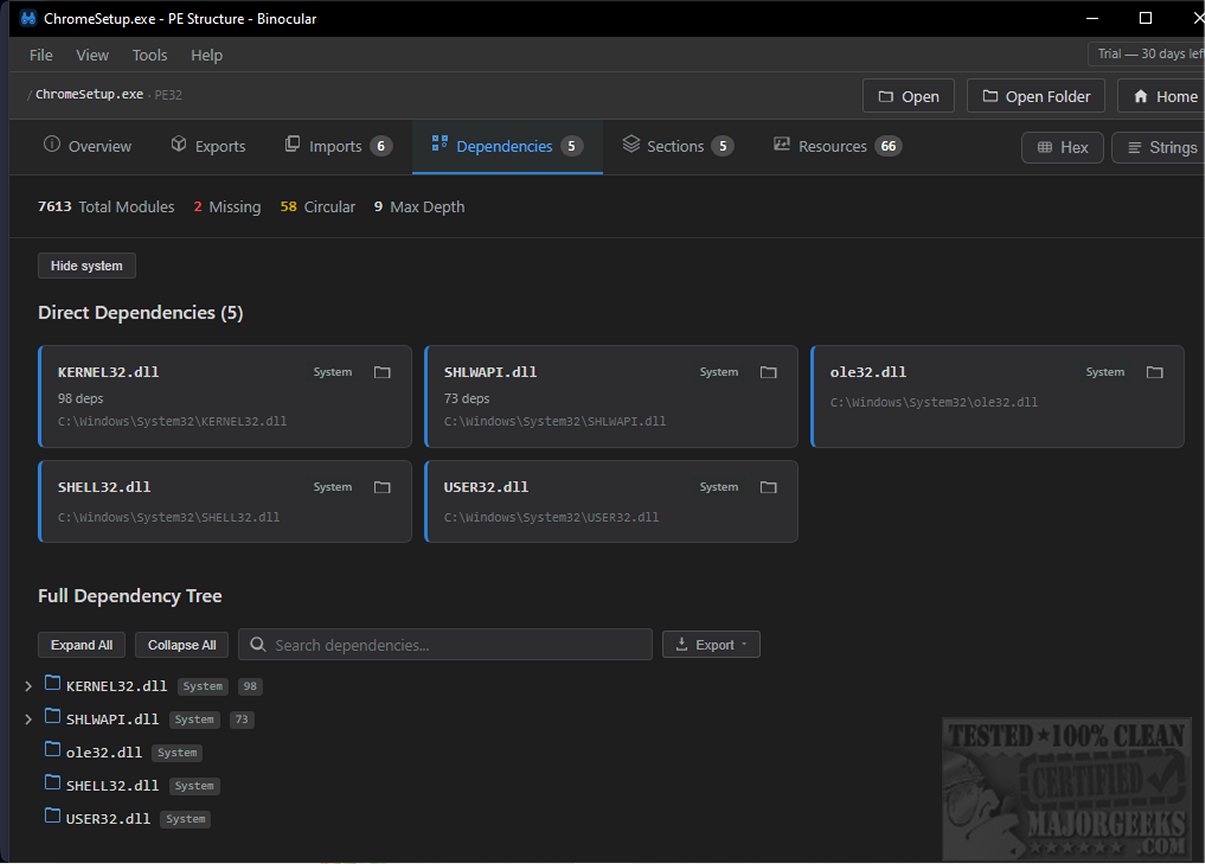The height and width of the screenshot is (864, 1205).
Task: Switch to the Resources tab
Action: point(838,146)
